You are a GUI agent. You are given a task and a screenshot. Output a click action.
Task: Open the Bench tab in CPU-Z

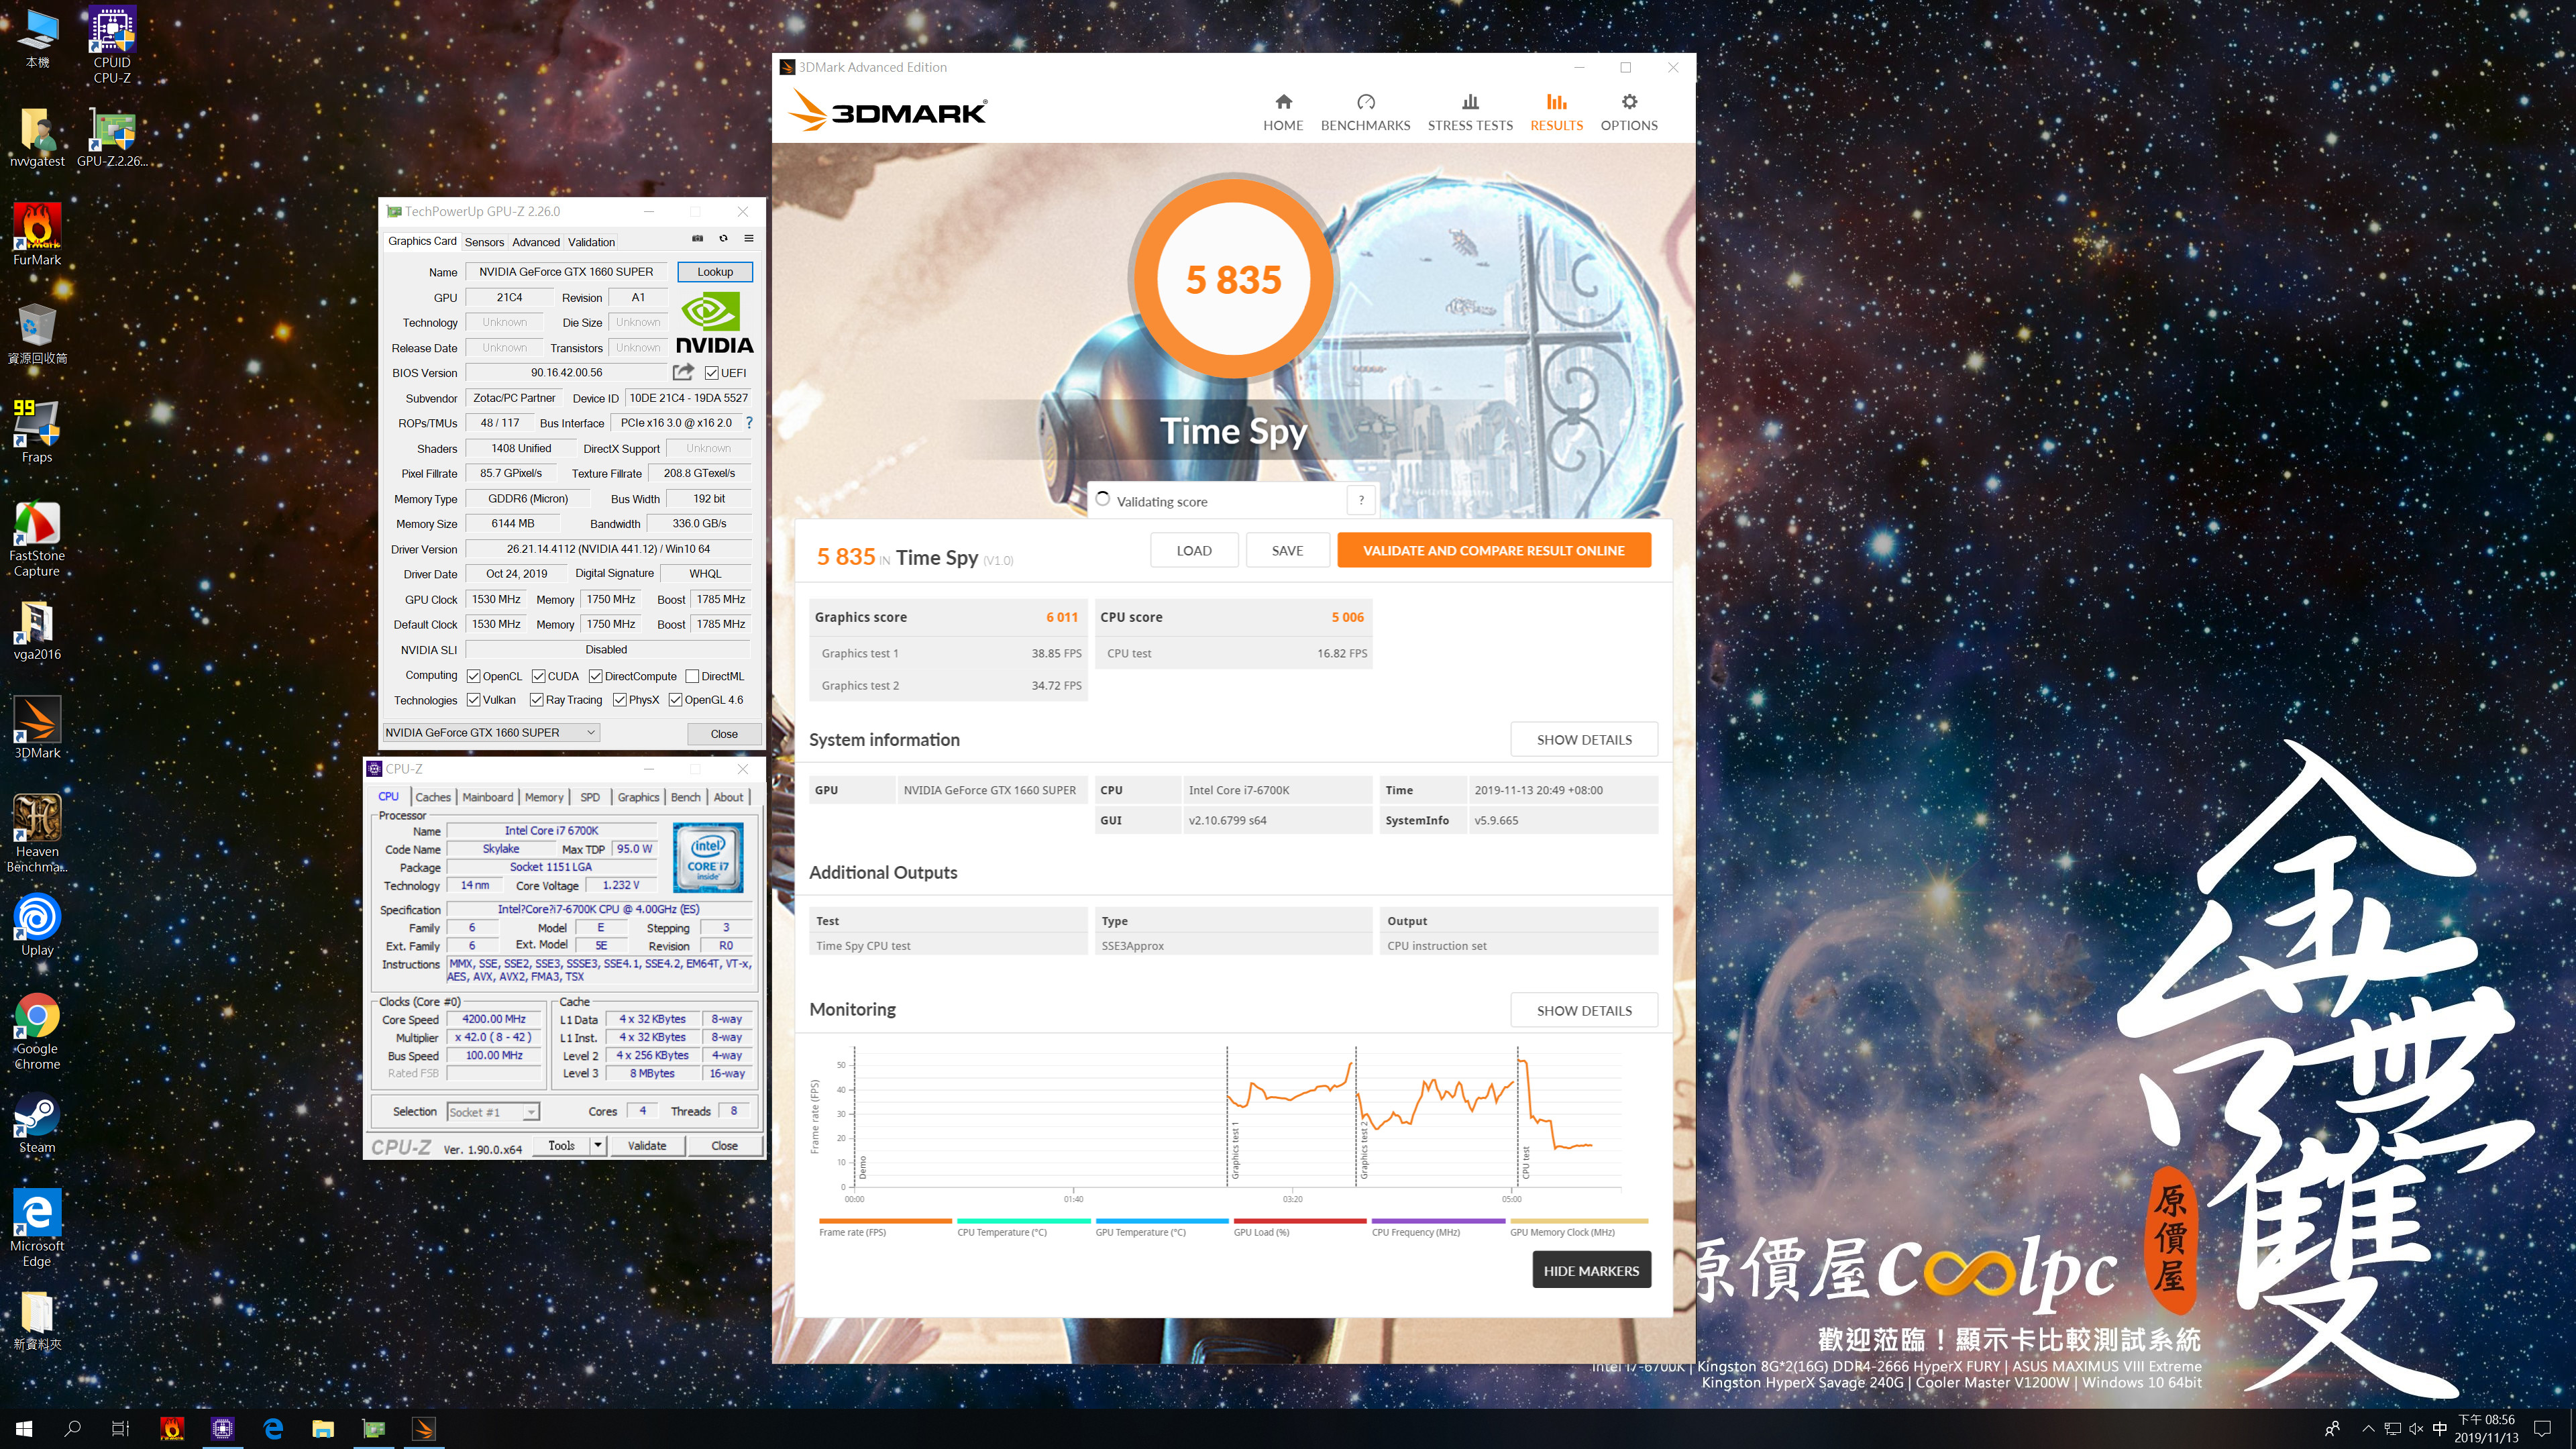pos(685,797)
